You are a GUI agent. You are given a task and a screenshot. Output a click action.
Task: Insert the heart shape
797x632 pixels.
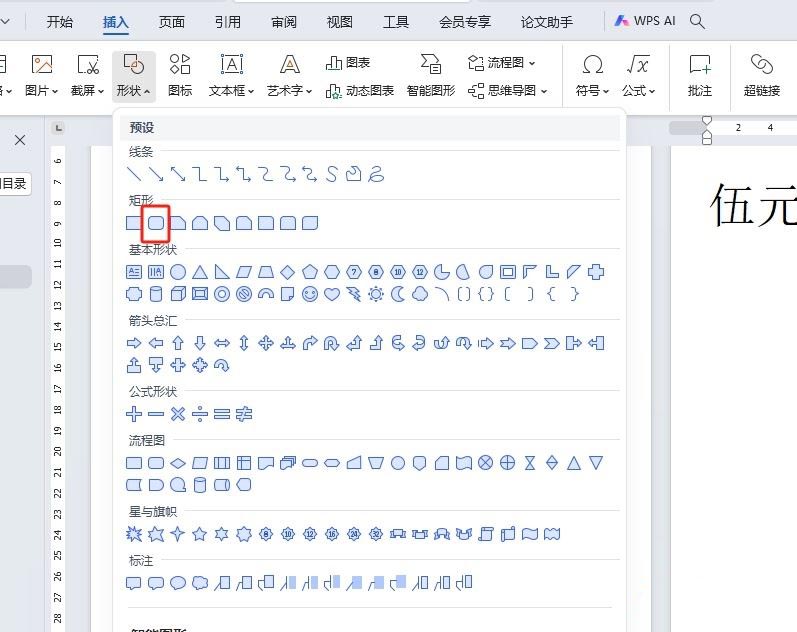pyautogui.click(x=332, y=294)
